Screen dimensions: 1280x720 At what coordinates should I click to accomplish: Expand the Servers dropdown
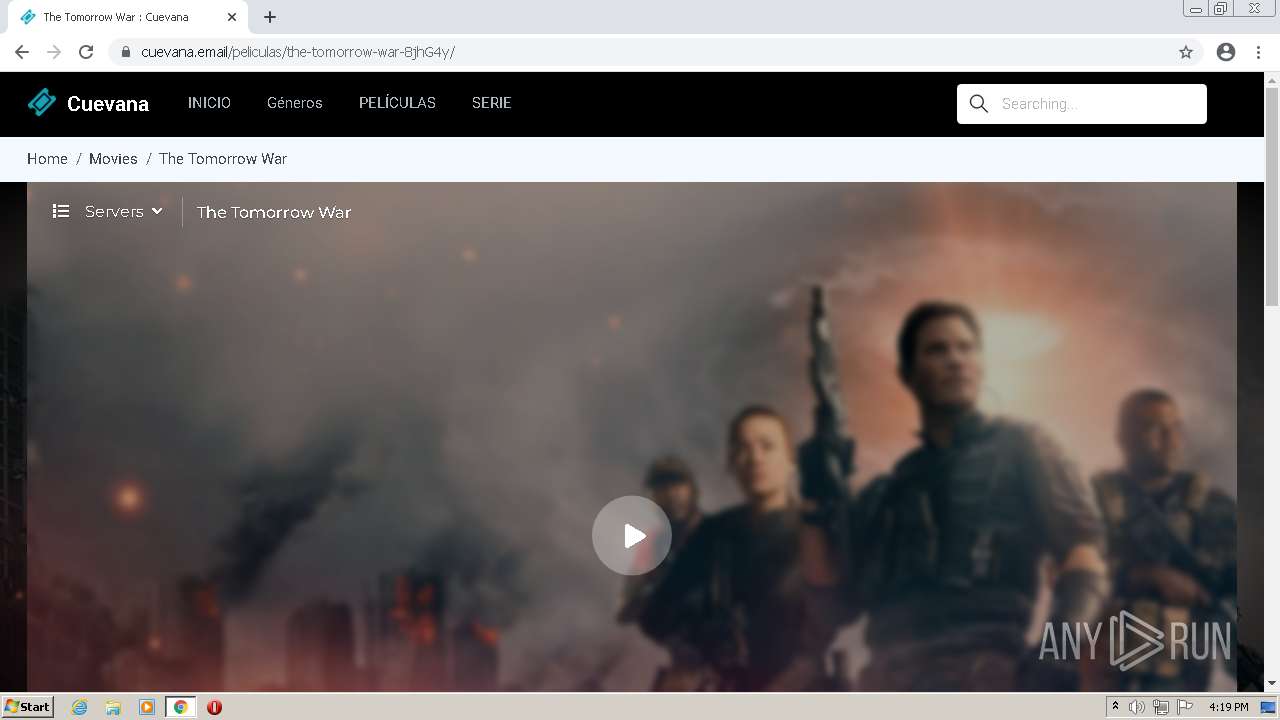click(123, 212)
